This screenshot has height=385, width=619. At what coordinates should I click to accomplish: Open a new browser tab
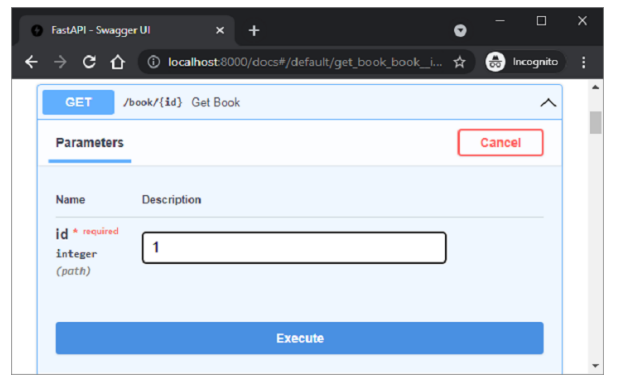[x=254, y=30]
